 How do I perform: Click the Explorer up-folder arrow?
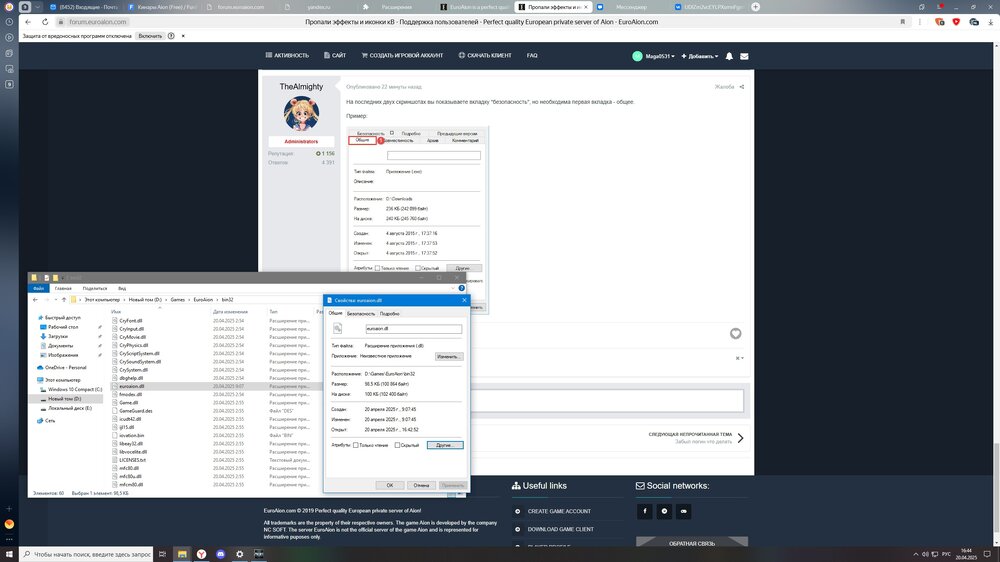pos(62,299)
